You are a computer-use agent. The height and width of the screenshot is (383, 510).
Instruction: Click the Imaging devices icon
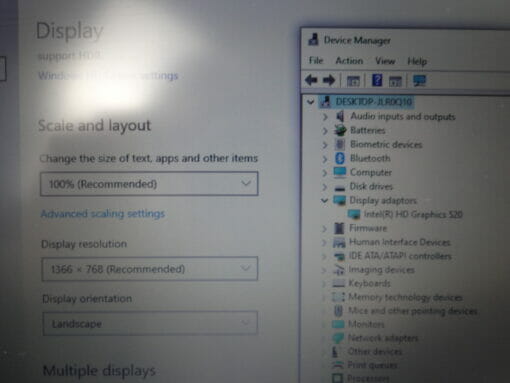[x=339, y=270]
